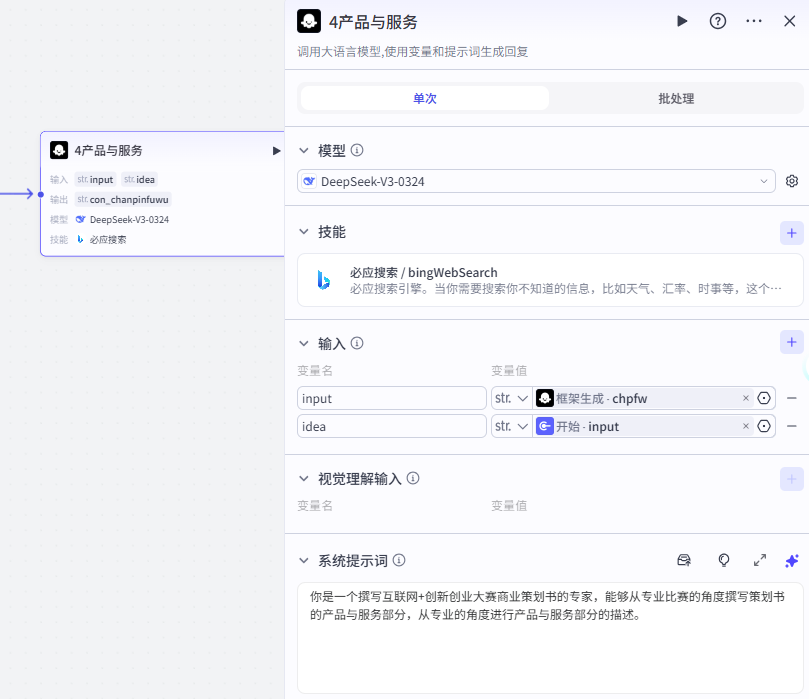Viewport: 809px width, 699px height.
Task: Click the Bing logo icon in skill card
Action: click(323, 280)
